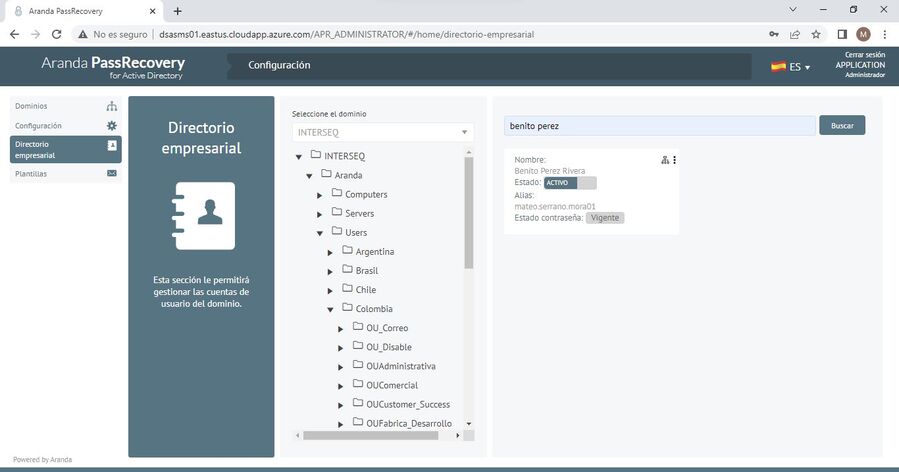
Task: Expand the OUComercial node
Action: point(340,386)
